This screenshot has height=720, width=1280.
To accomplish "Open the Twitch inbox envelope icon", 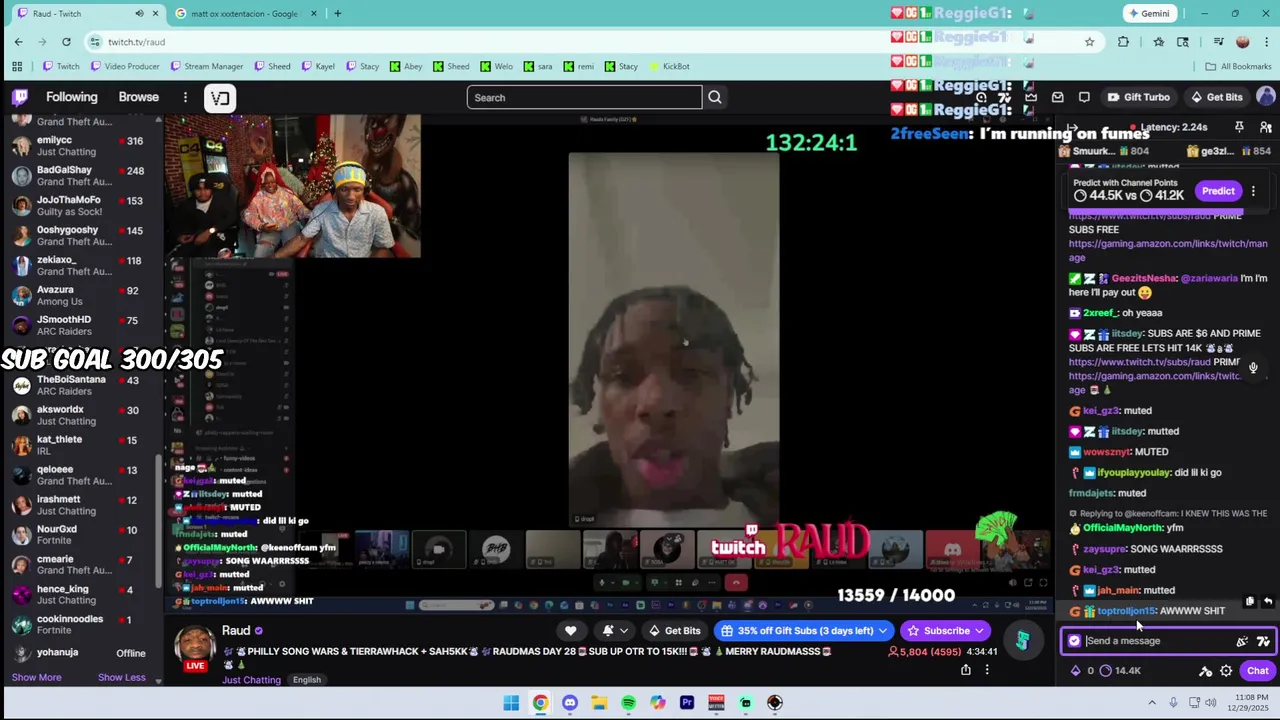I will (x=1058, y=97).
